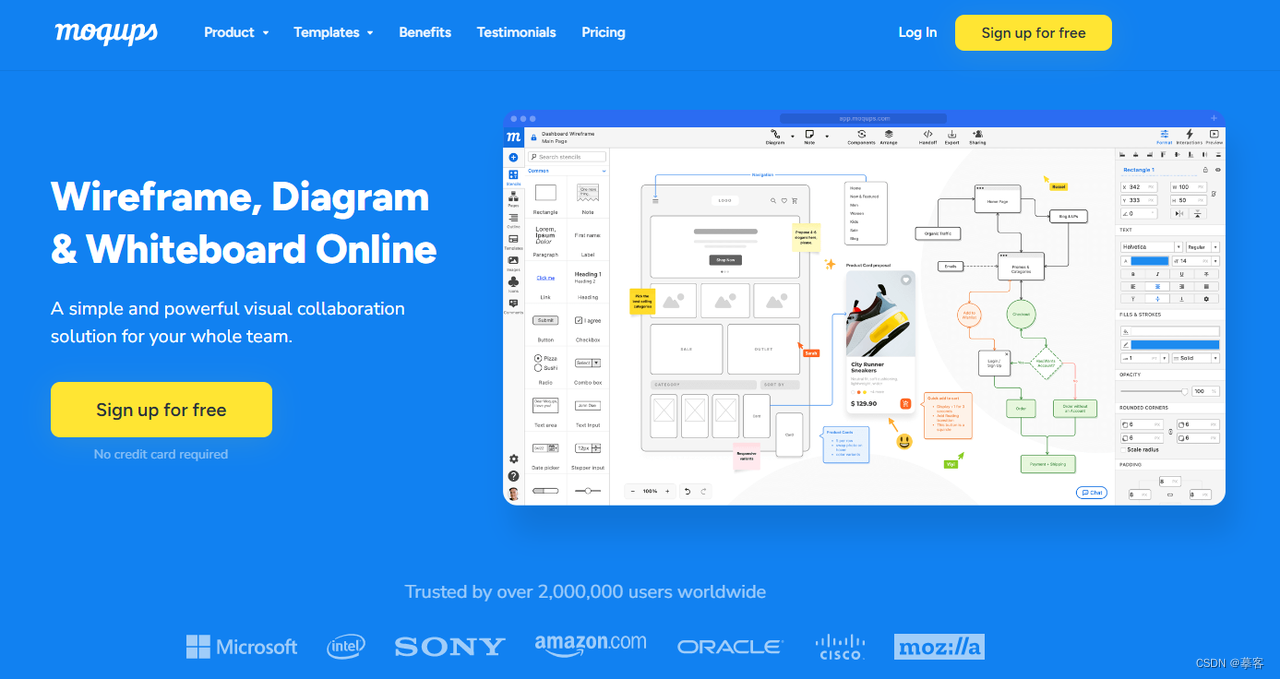Screen dimensions: 1280x679
Task: Select the Note tool in toolbar
Action: click(x=810, y=137)
